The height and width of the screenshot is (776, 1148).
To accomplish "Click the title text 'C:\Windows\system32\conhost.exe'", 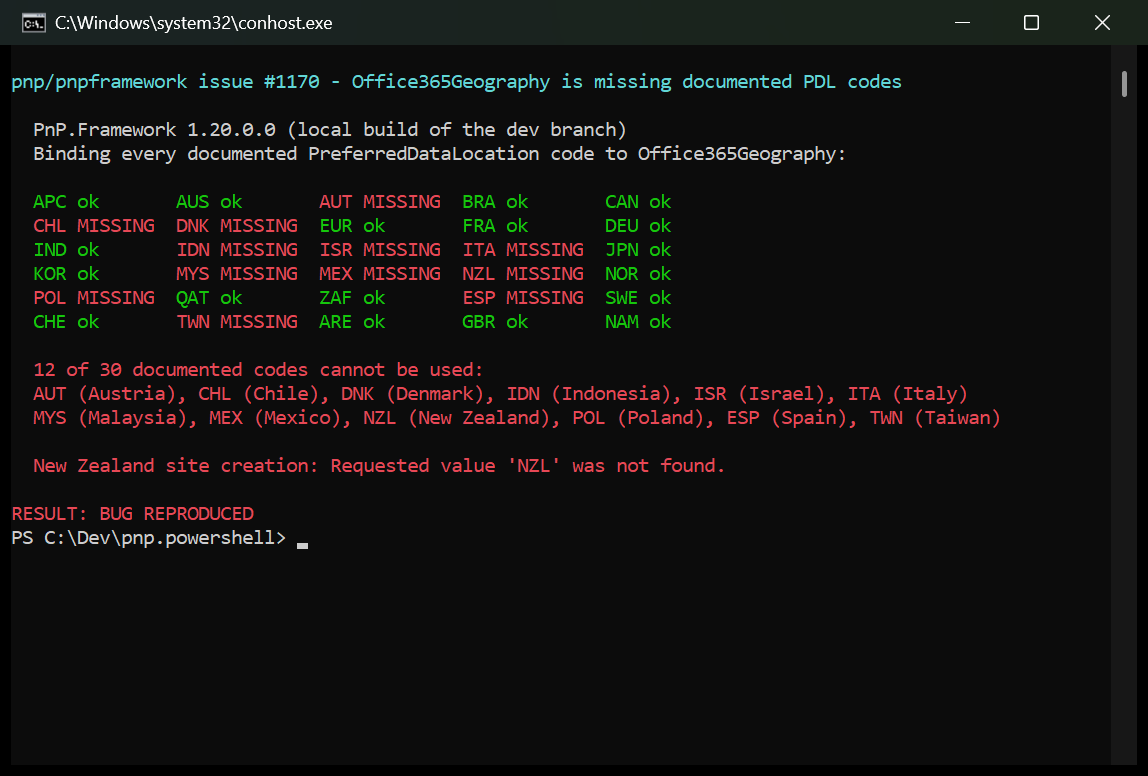I will (x=193, y=23).
